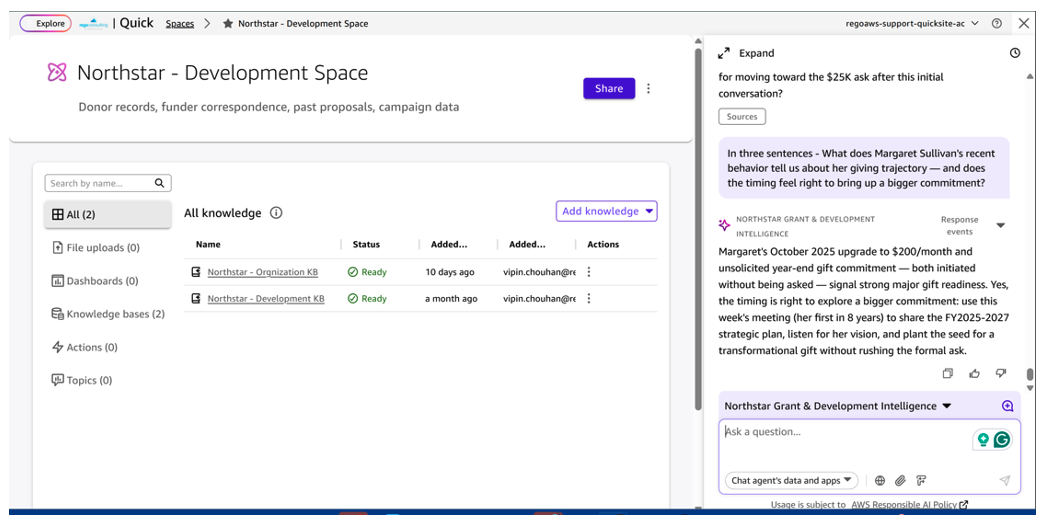Copy the chat response

coord(948,373)
